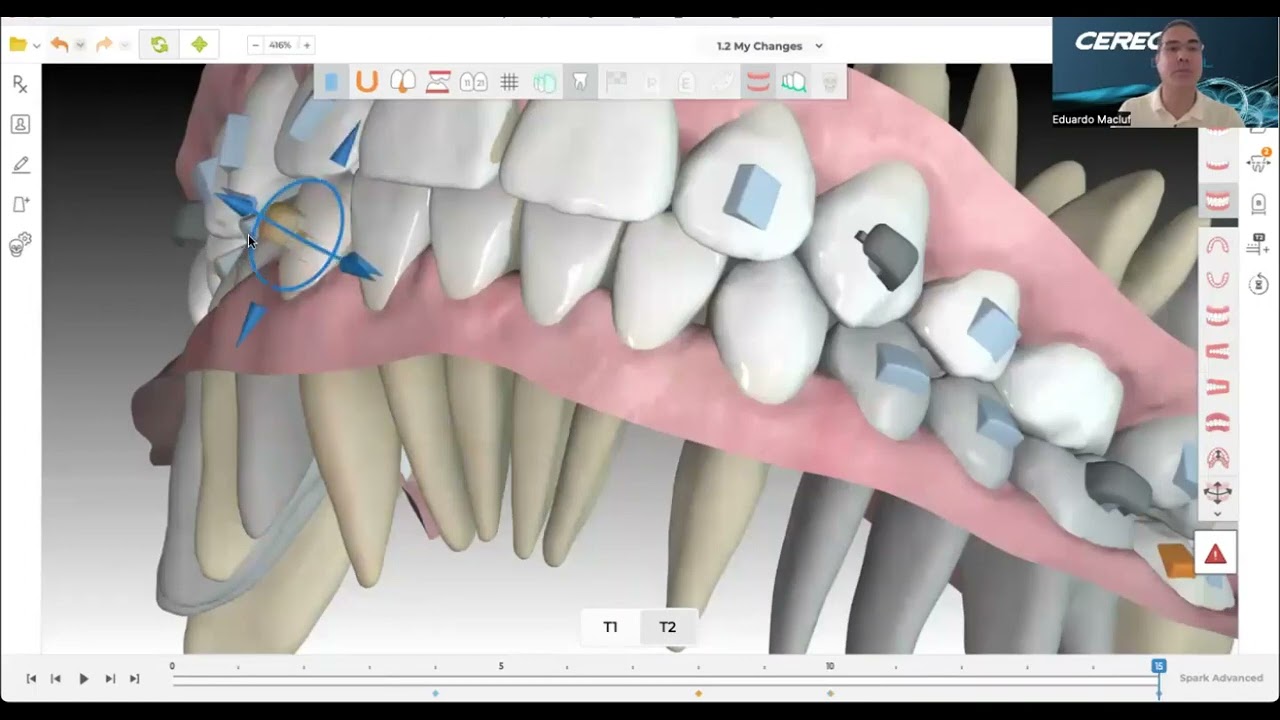Open the redo history dropdown arrow
Image resolution: width=1280 pixels, height=720 pixels.
point(124,45)
